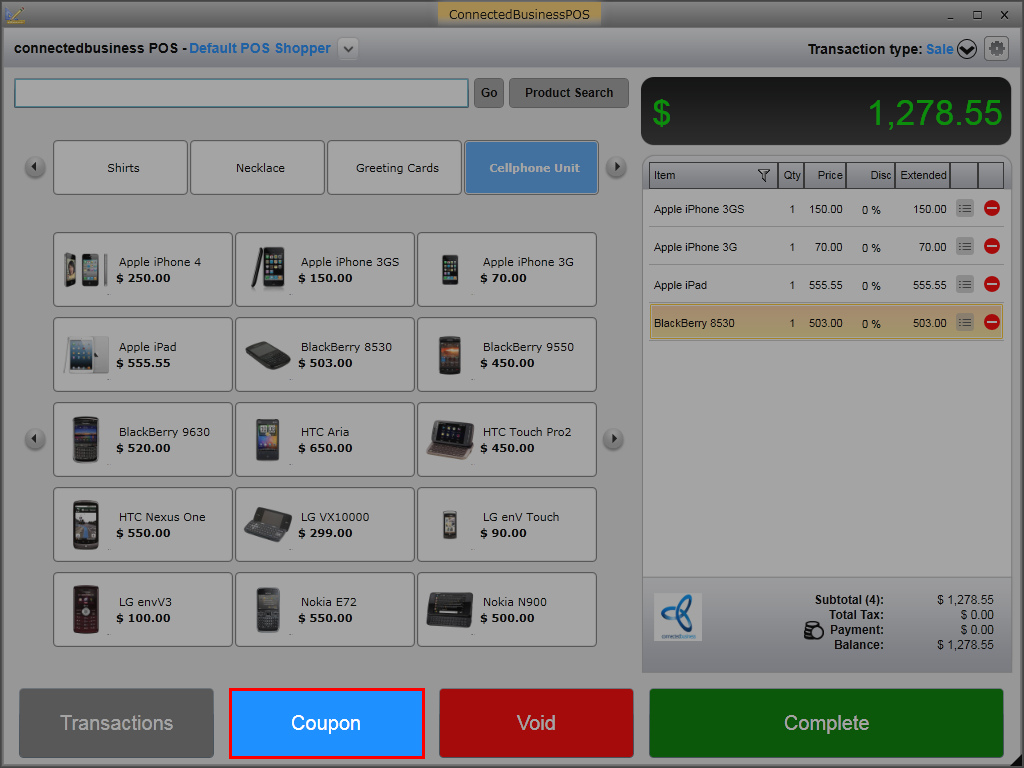The height and width of the screenshot is (768, 1024).
Task: Show next categories with right arrow
Action: tap(616, 167)
